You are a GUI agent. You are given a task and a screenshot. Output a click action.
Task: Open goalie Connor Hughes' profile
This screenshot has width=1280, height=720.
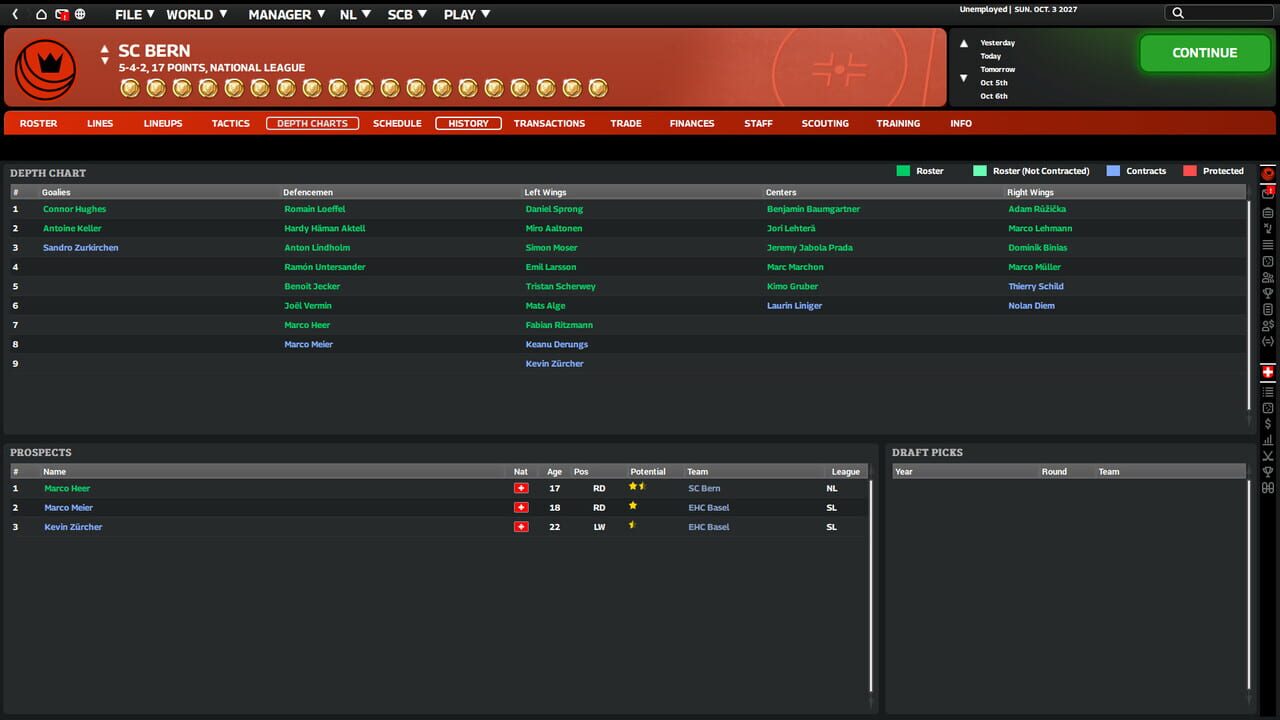click(x=74, y=209)
